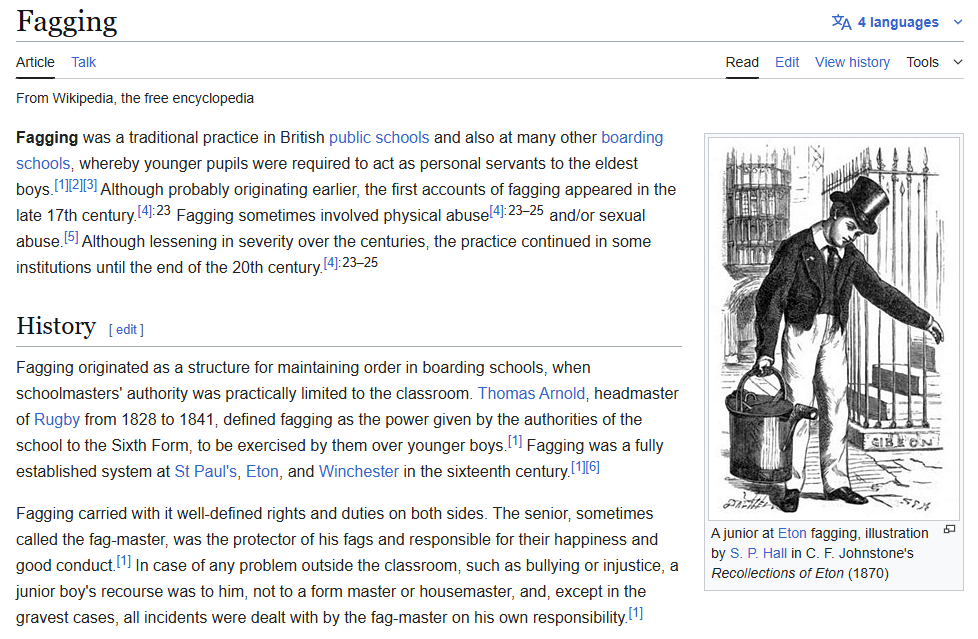Click citation [3] after eldest boys
This screenshot has height=639, width=978.
pos(90,185)
